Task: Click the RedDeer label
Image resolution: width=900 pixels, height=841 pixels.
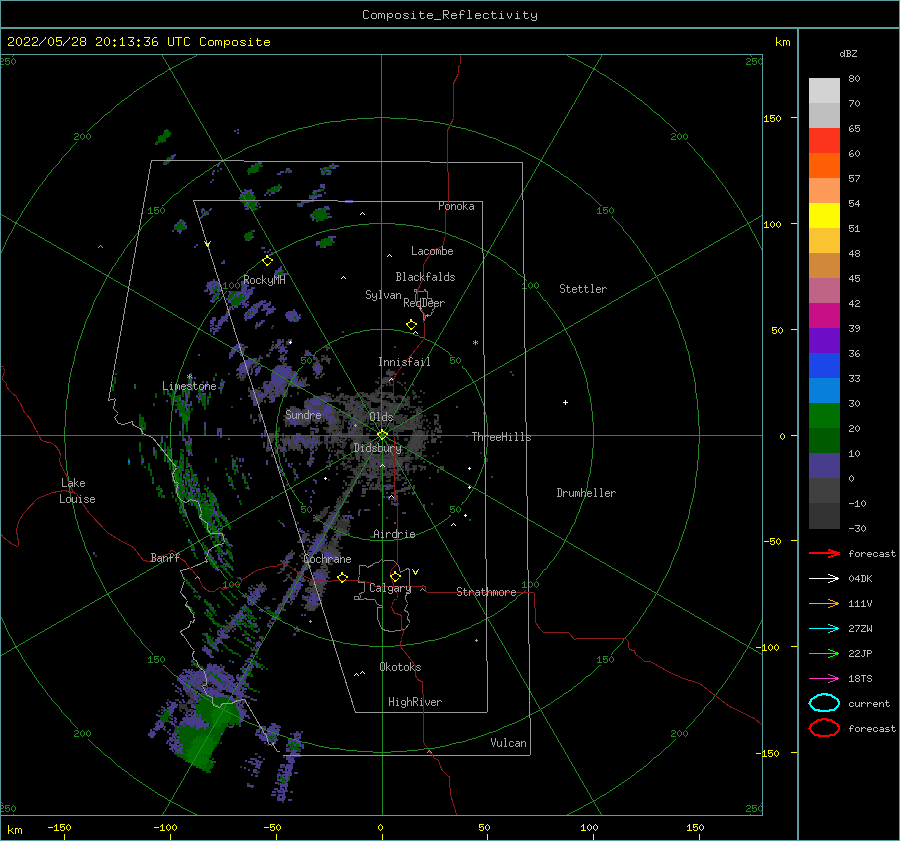Action: (x=424, y=303)
